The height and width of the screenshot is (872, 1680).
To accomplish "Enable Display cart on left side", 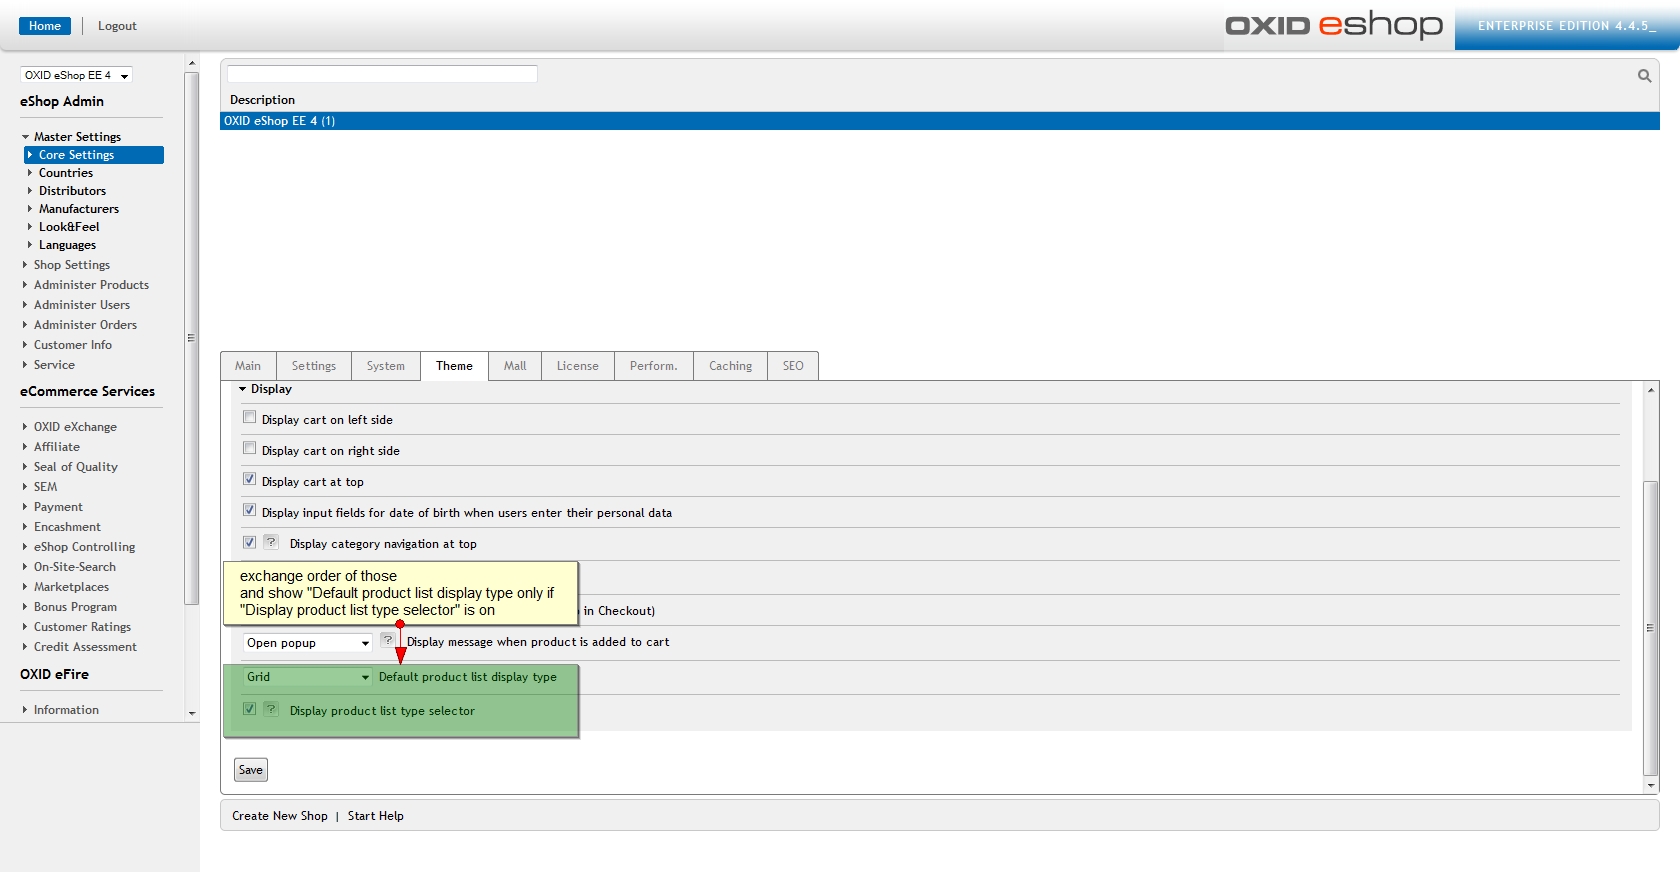I will coord(250,418).
